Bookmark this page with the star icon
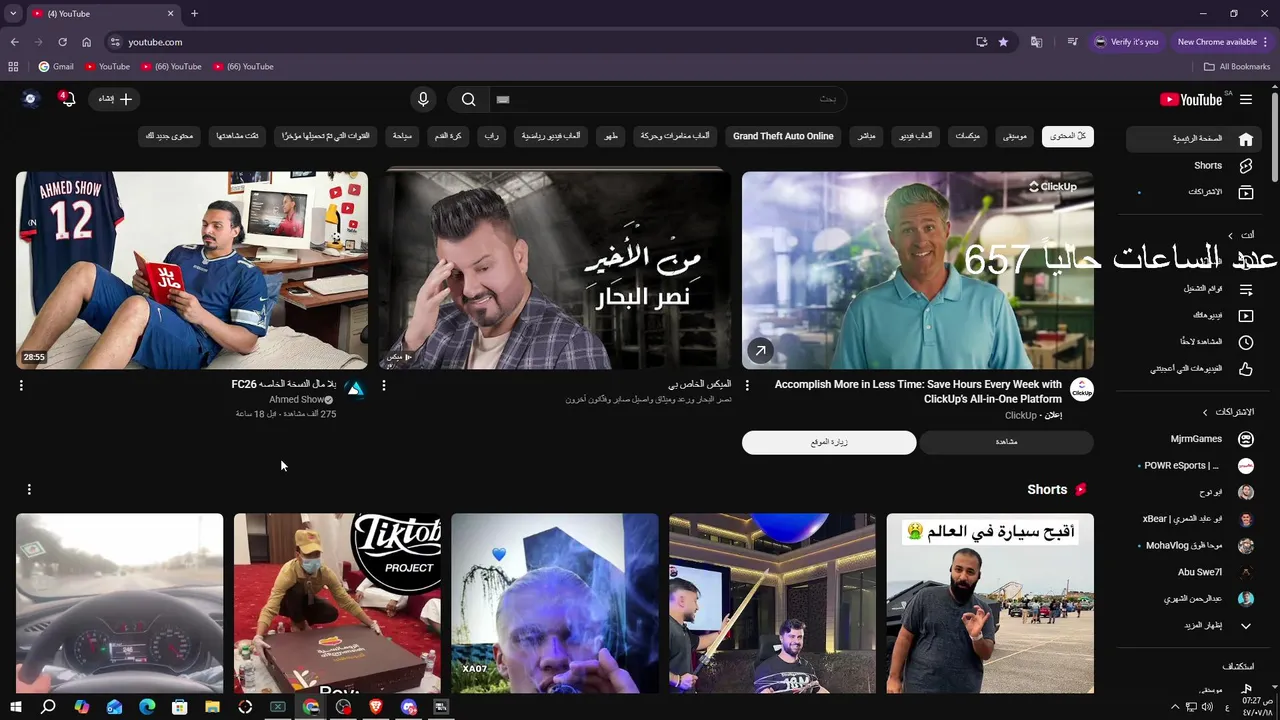This screenshot has width=1280, height=720. tap(1003, 42)
